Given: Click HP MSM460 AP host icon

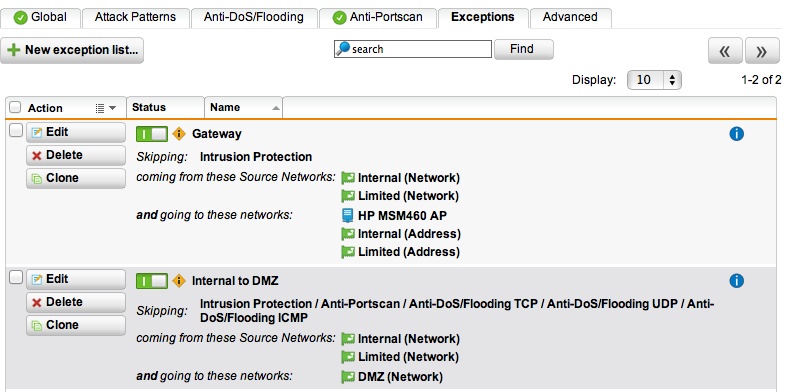Looking at the screenshot, I should coord(347,216).
